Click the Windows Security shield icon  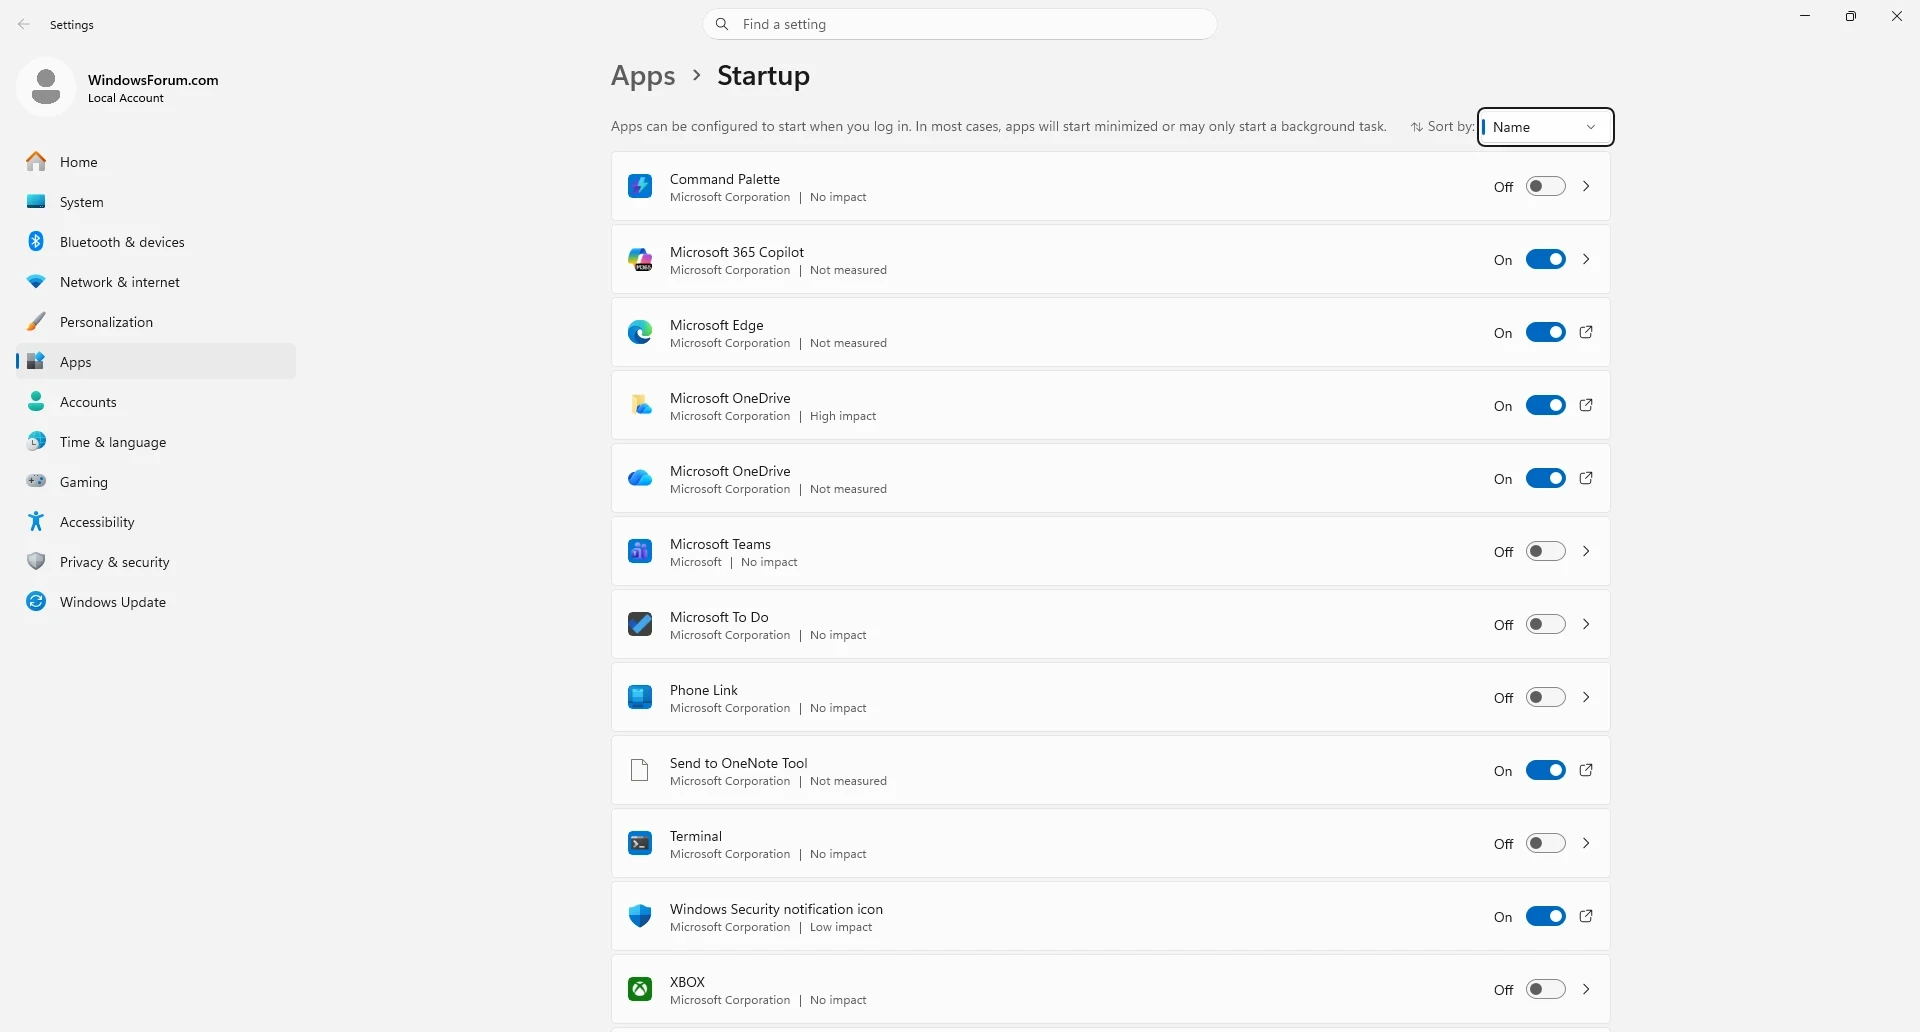tap(640, 917)
